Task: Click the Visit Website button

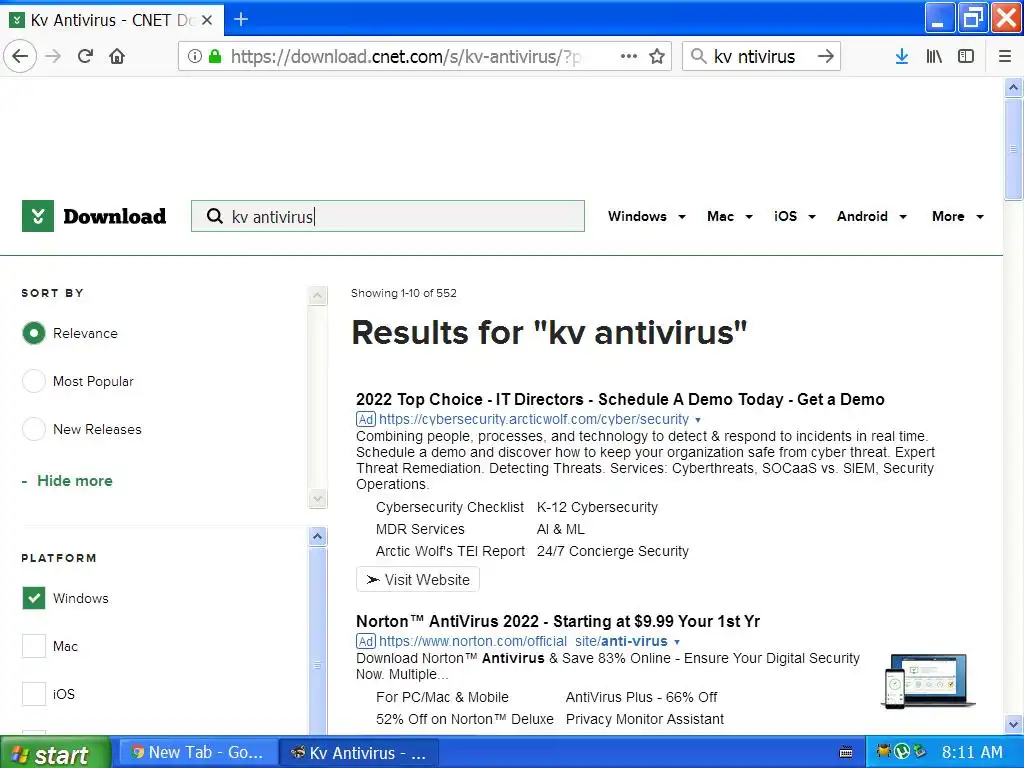Action: pos(418,580)
